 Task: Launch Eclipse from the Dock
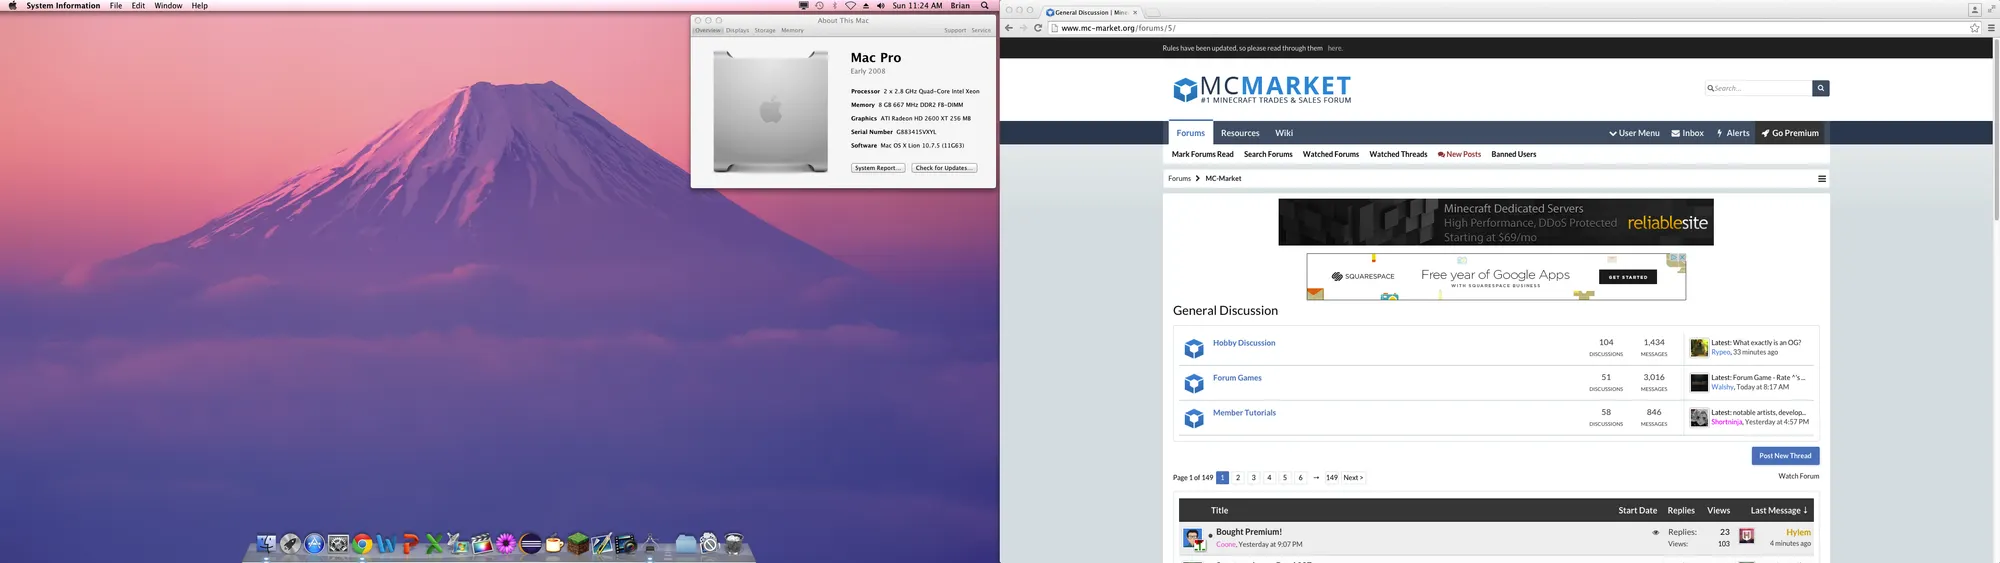530,544
